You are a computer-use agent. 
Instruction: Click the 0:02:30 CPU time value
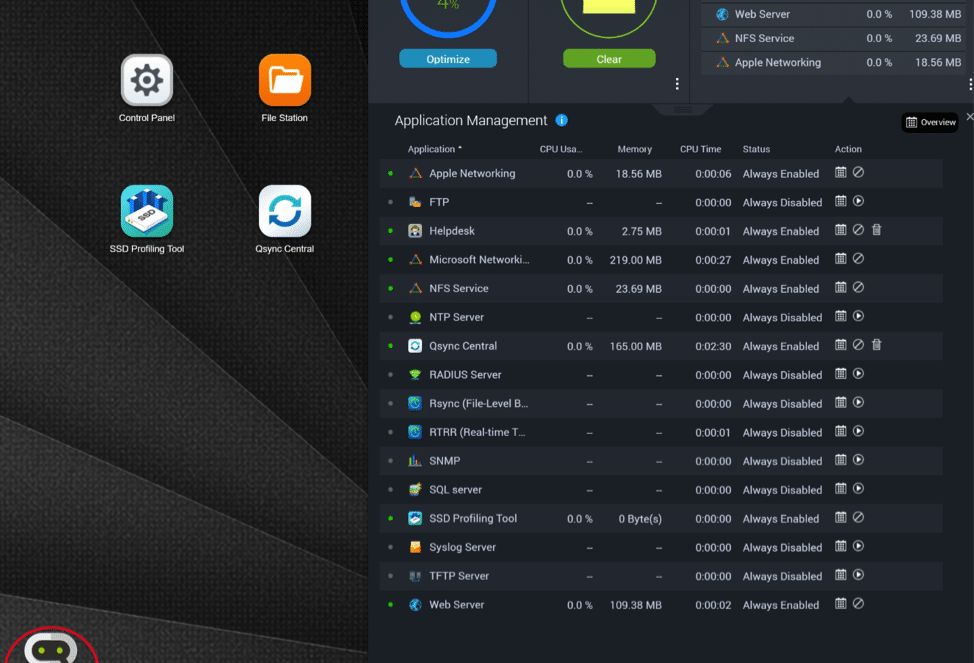[713, 346]
